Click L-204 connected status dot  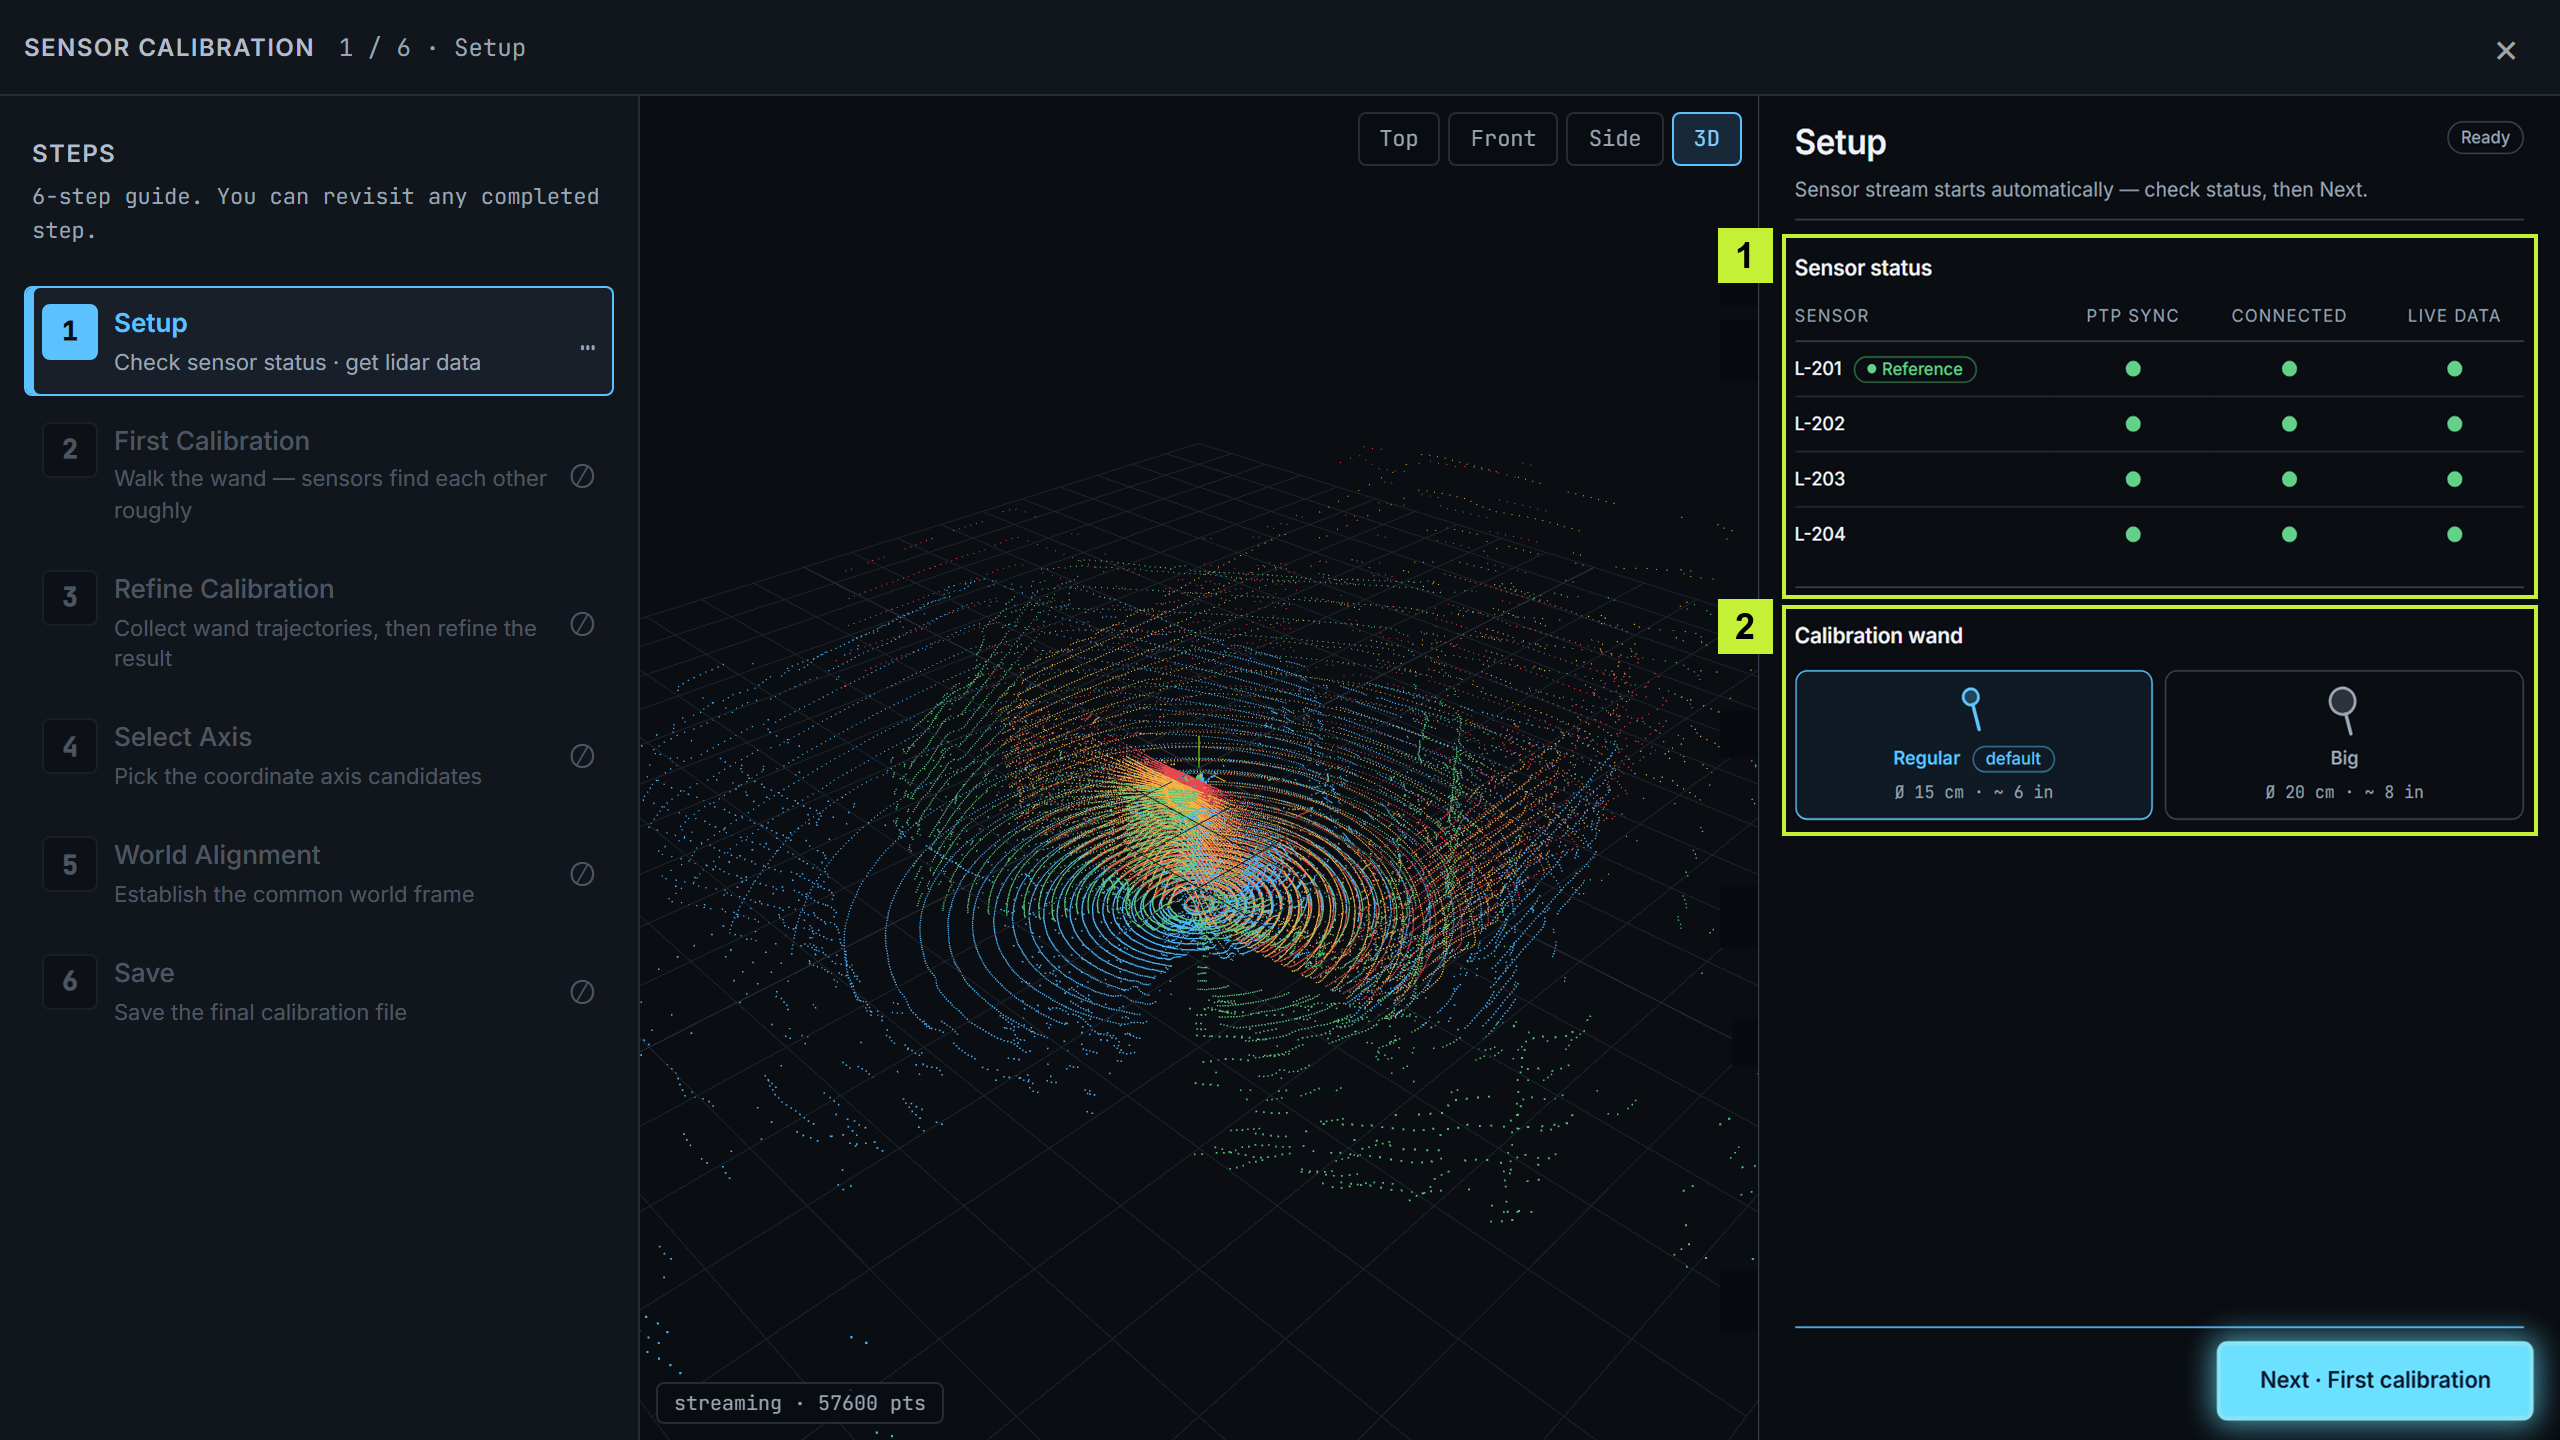(x=2289, y=534)
